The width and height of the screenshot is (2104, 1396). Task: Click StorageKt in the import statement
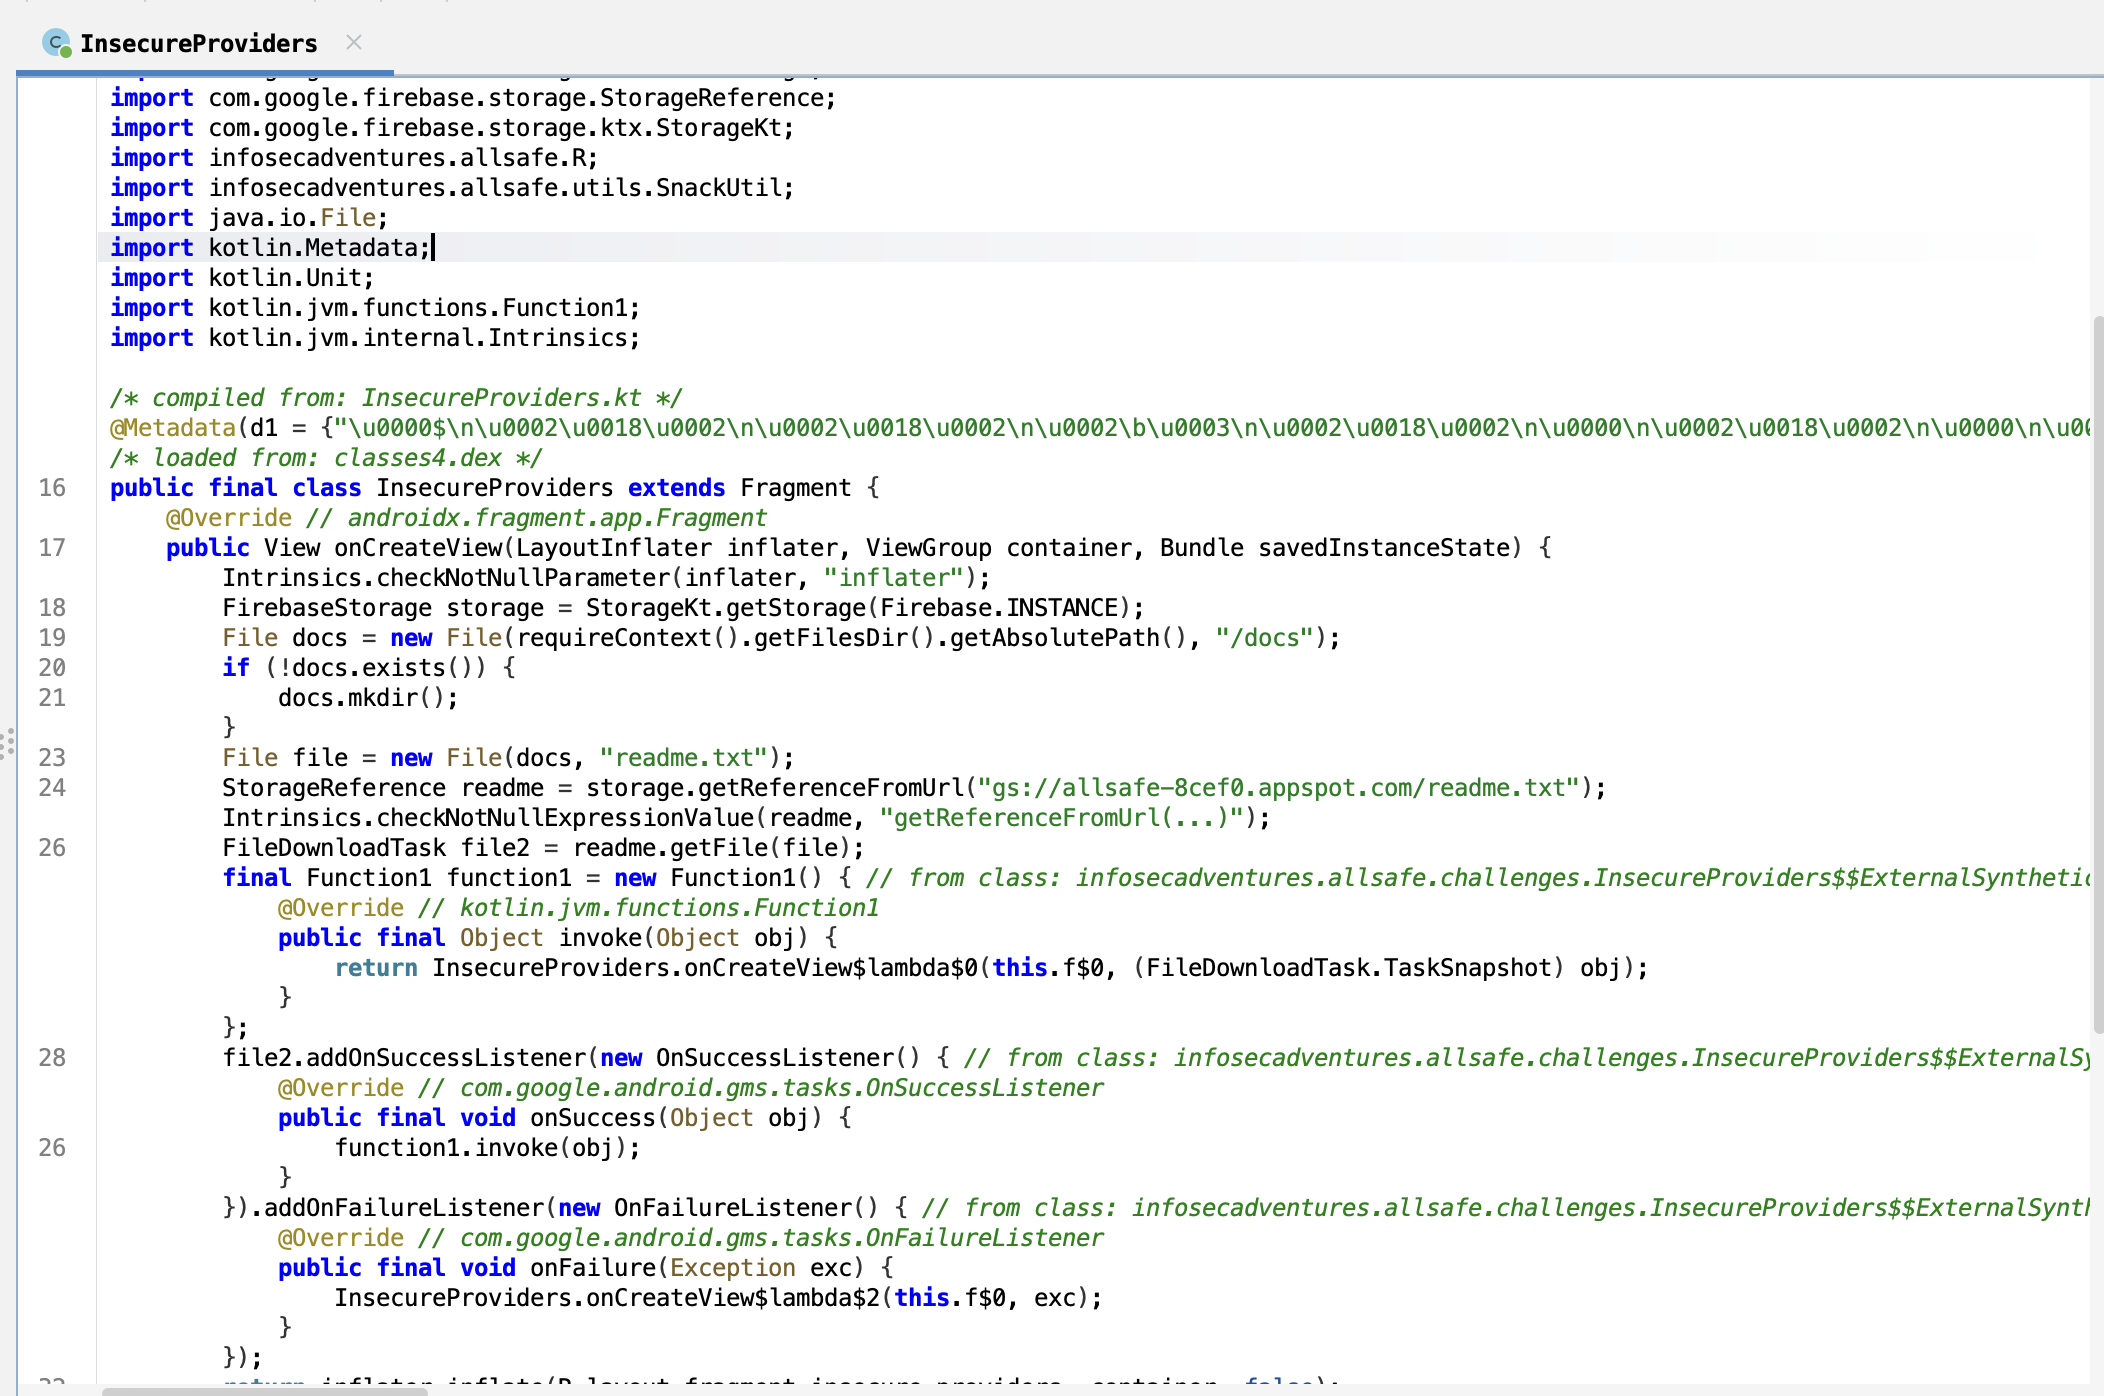pyautogui.click(x=718, y=128)
